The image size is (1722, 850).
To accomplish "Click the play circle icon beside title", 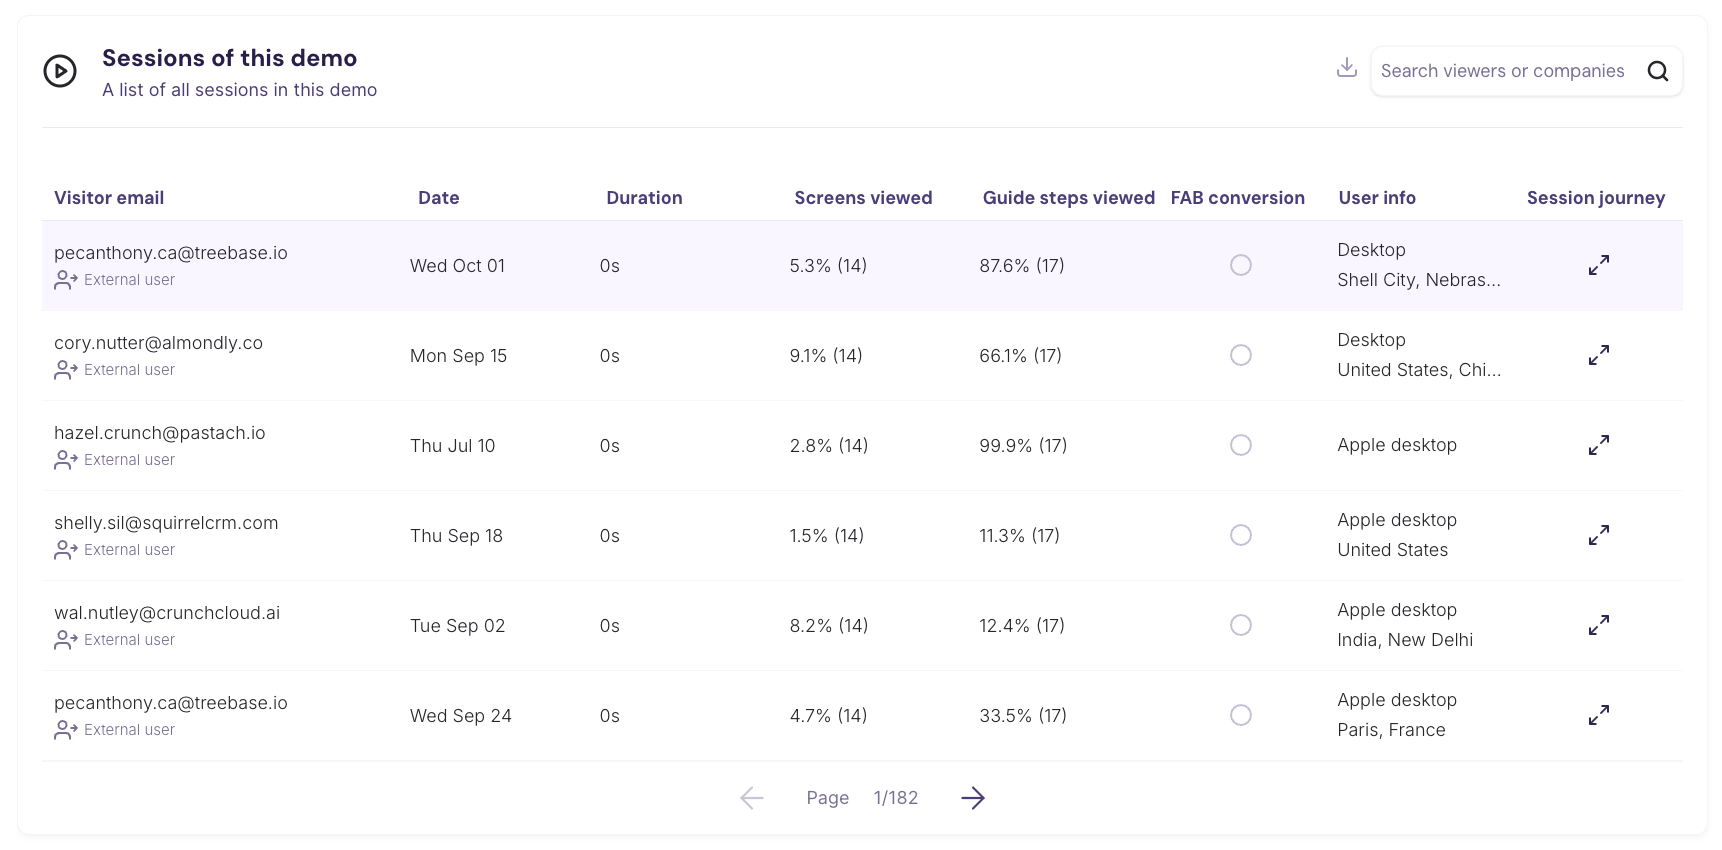I will coord(60,71).
